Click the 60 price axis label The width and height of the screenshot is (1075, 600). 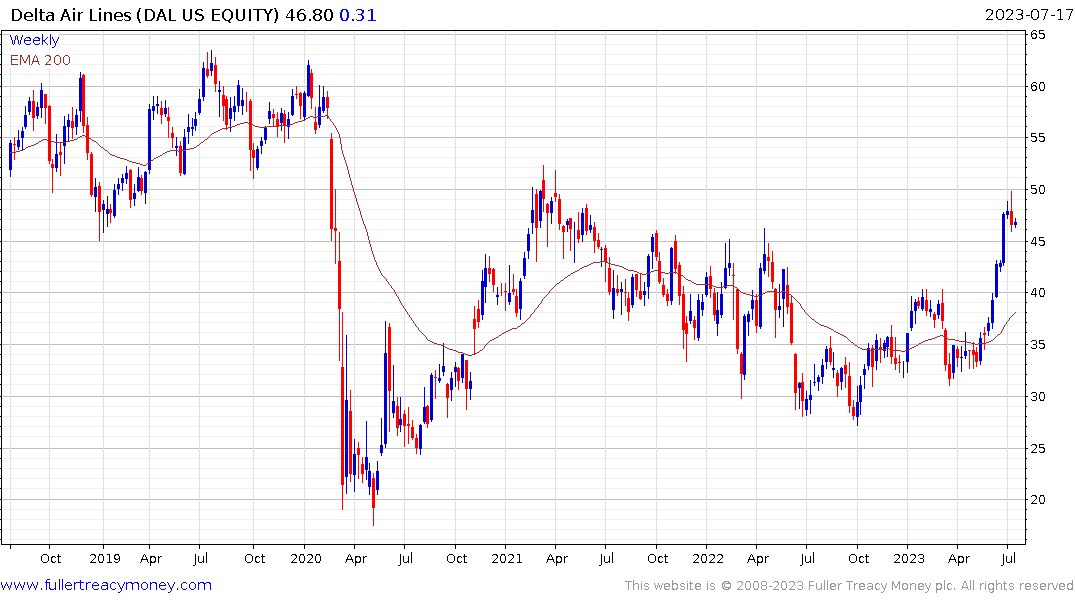click(1037, 86)
